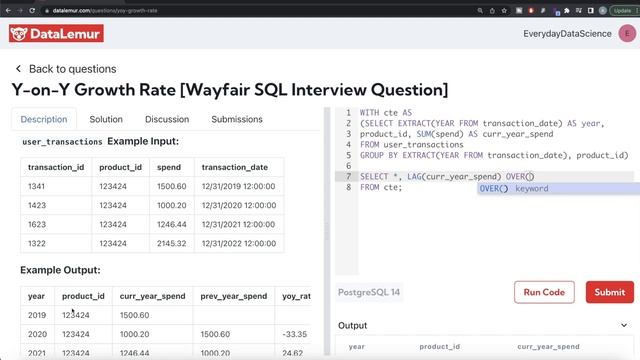Click code line 3 'product_id, SUM(spend)'
The height and width of the screenshot is (360, 640).
(456, 134)
